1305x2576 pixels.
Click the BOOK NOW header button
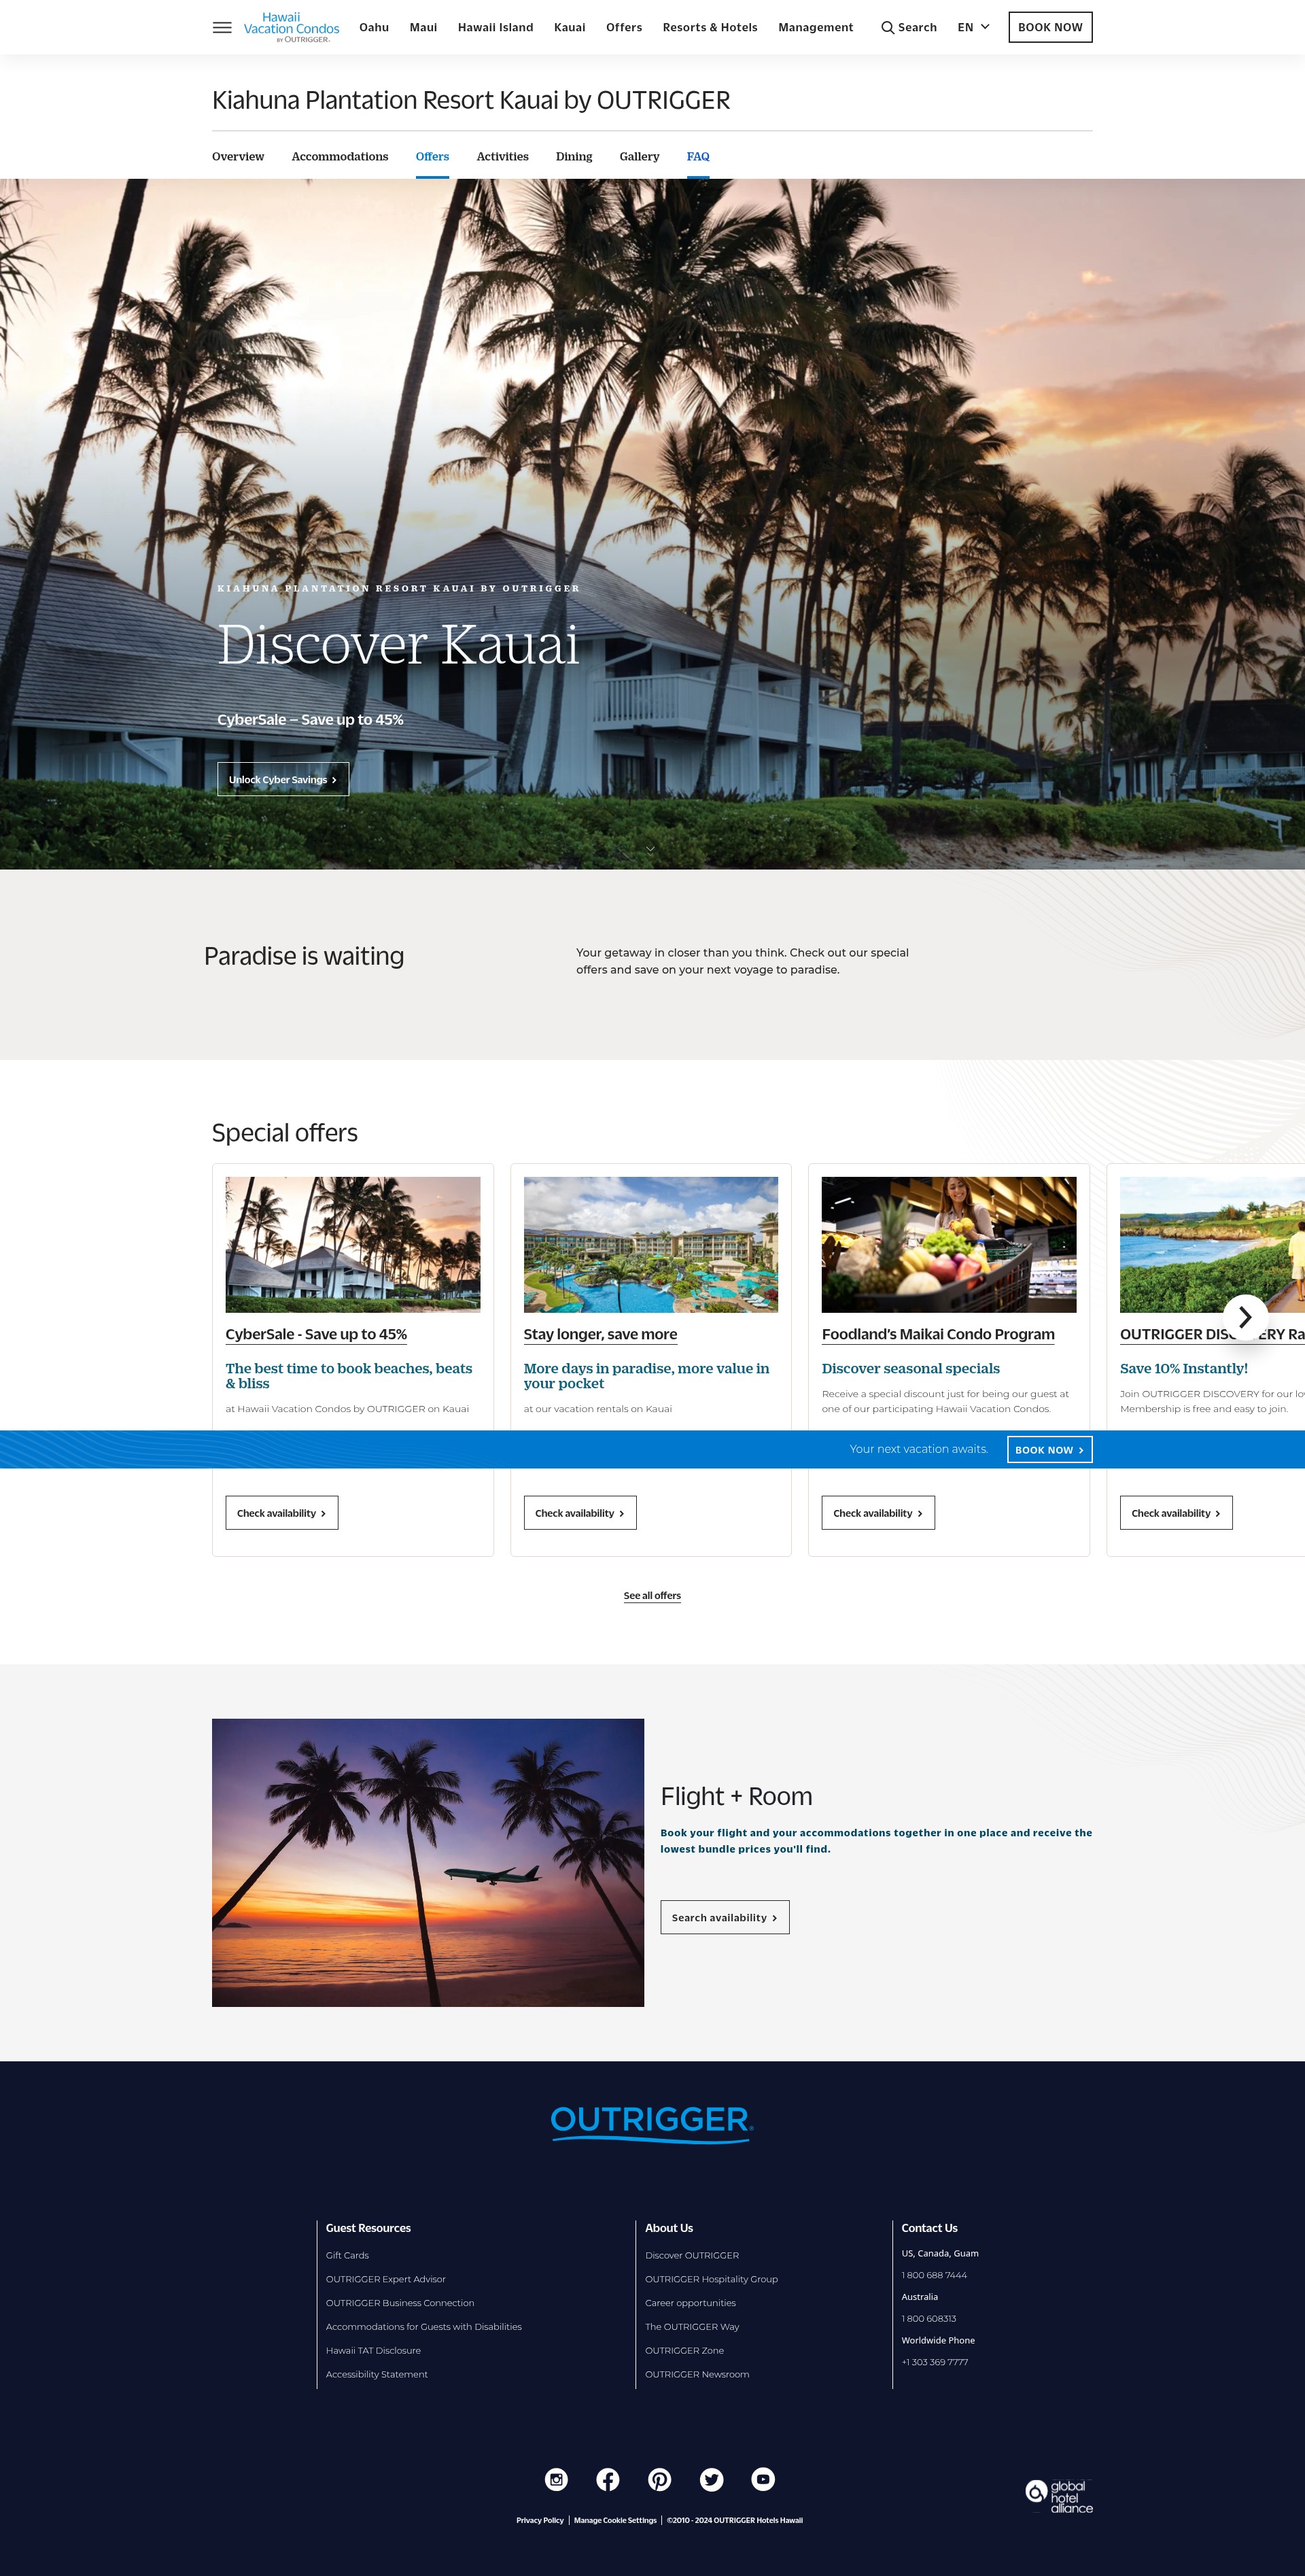(1050, 27)
